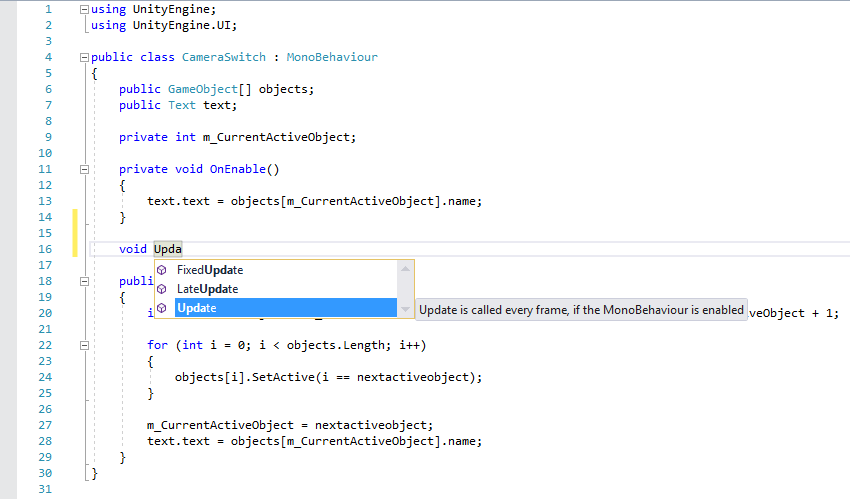Click SetActive call on line 24

283,377
